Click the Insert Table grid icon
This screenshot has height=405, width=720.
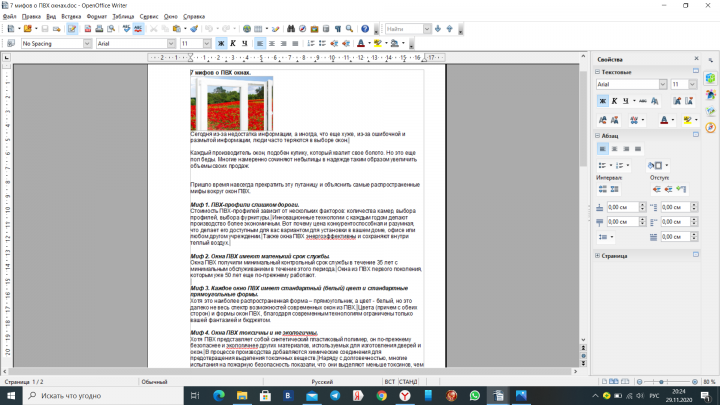258,29
